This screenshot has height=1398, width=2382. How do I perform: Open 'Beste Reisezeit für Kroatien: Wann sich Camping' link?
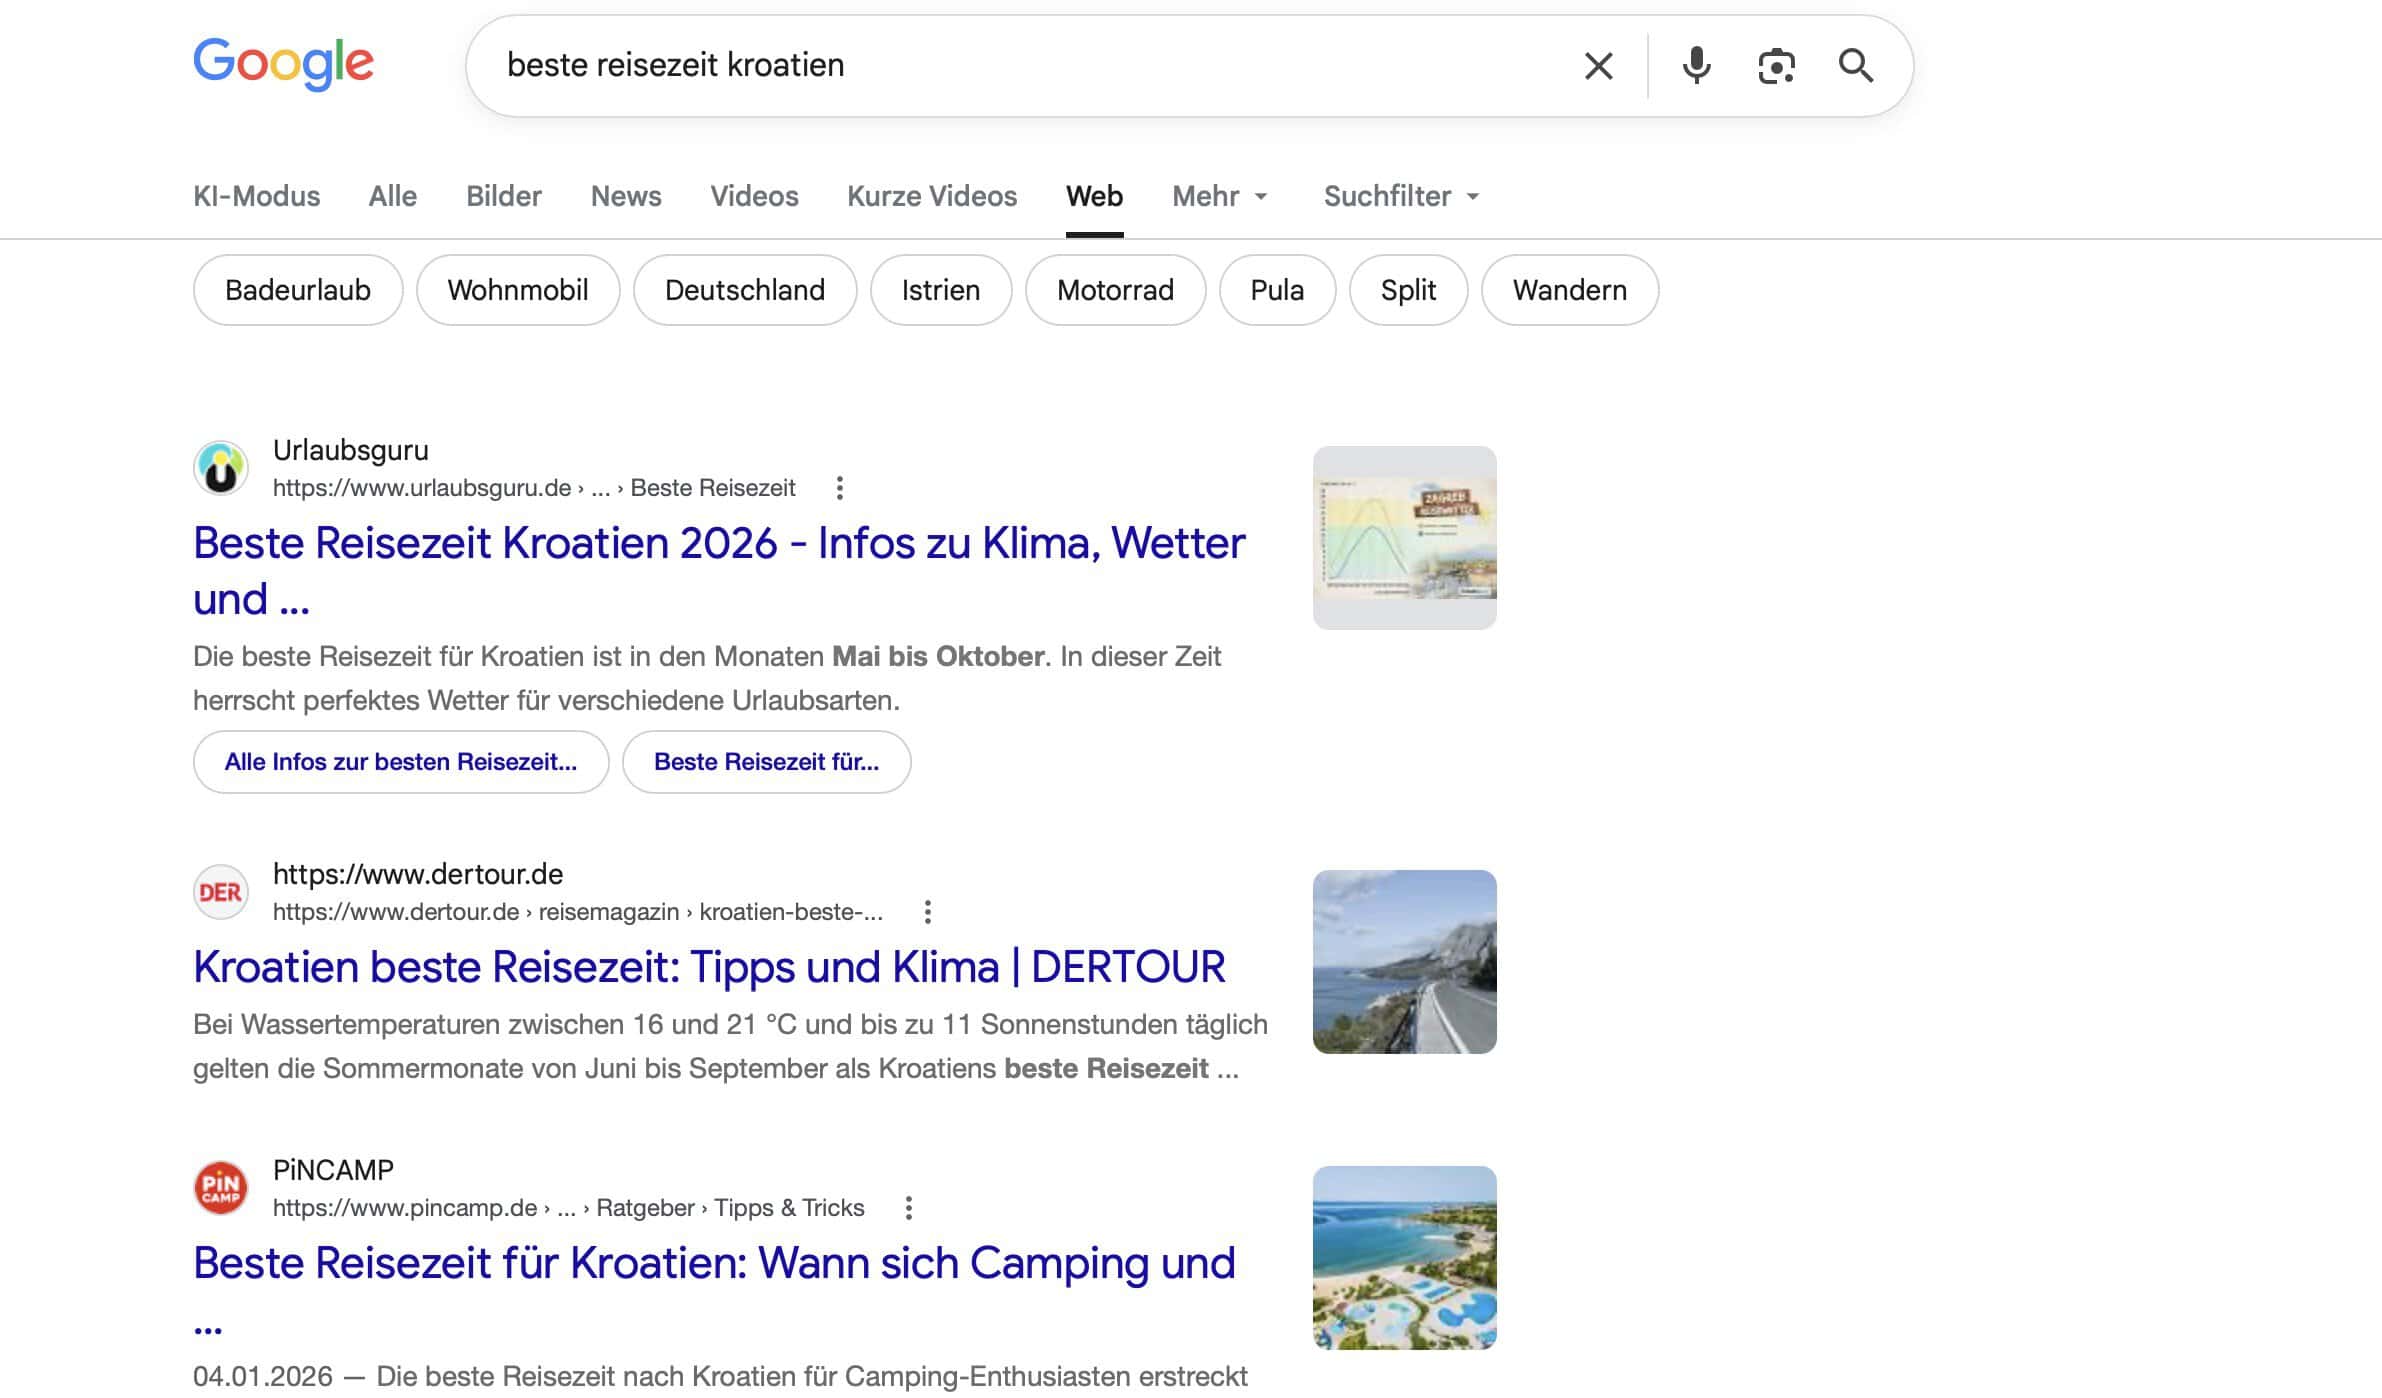click(714, 1290)
